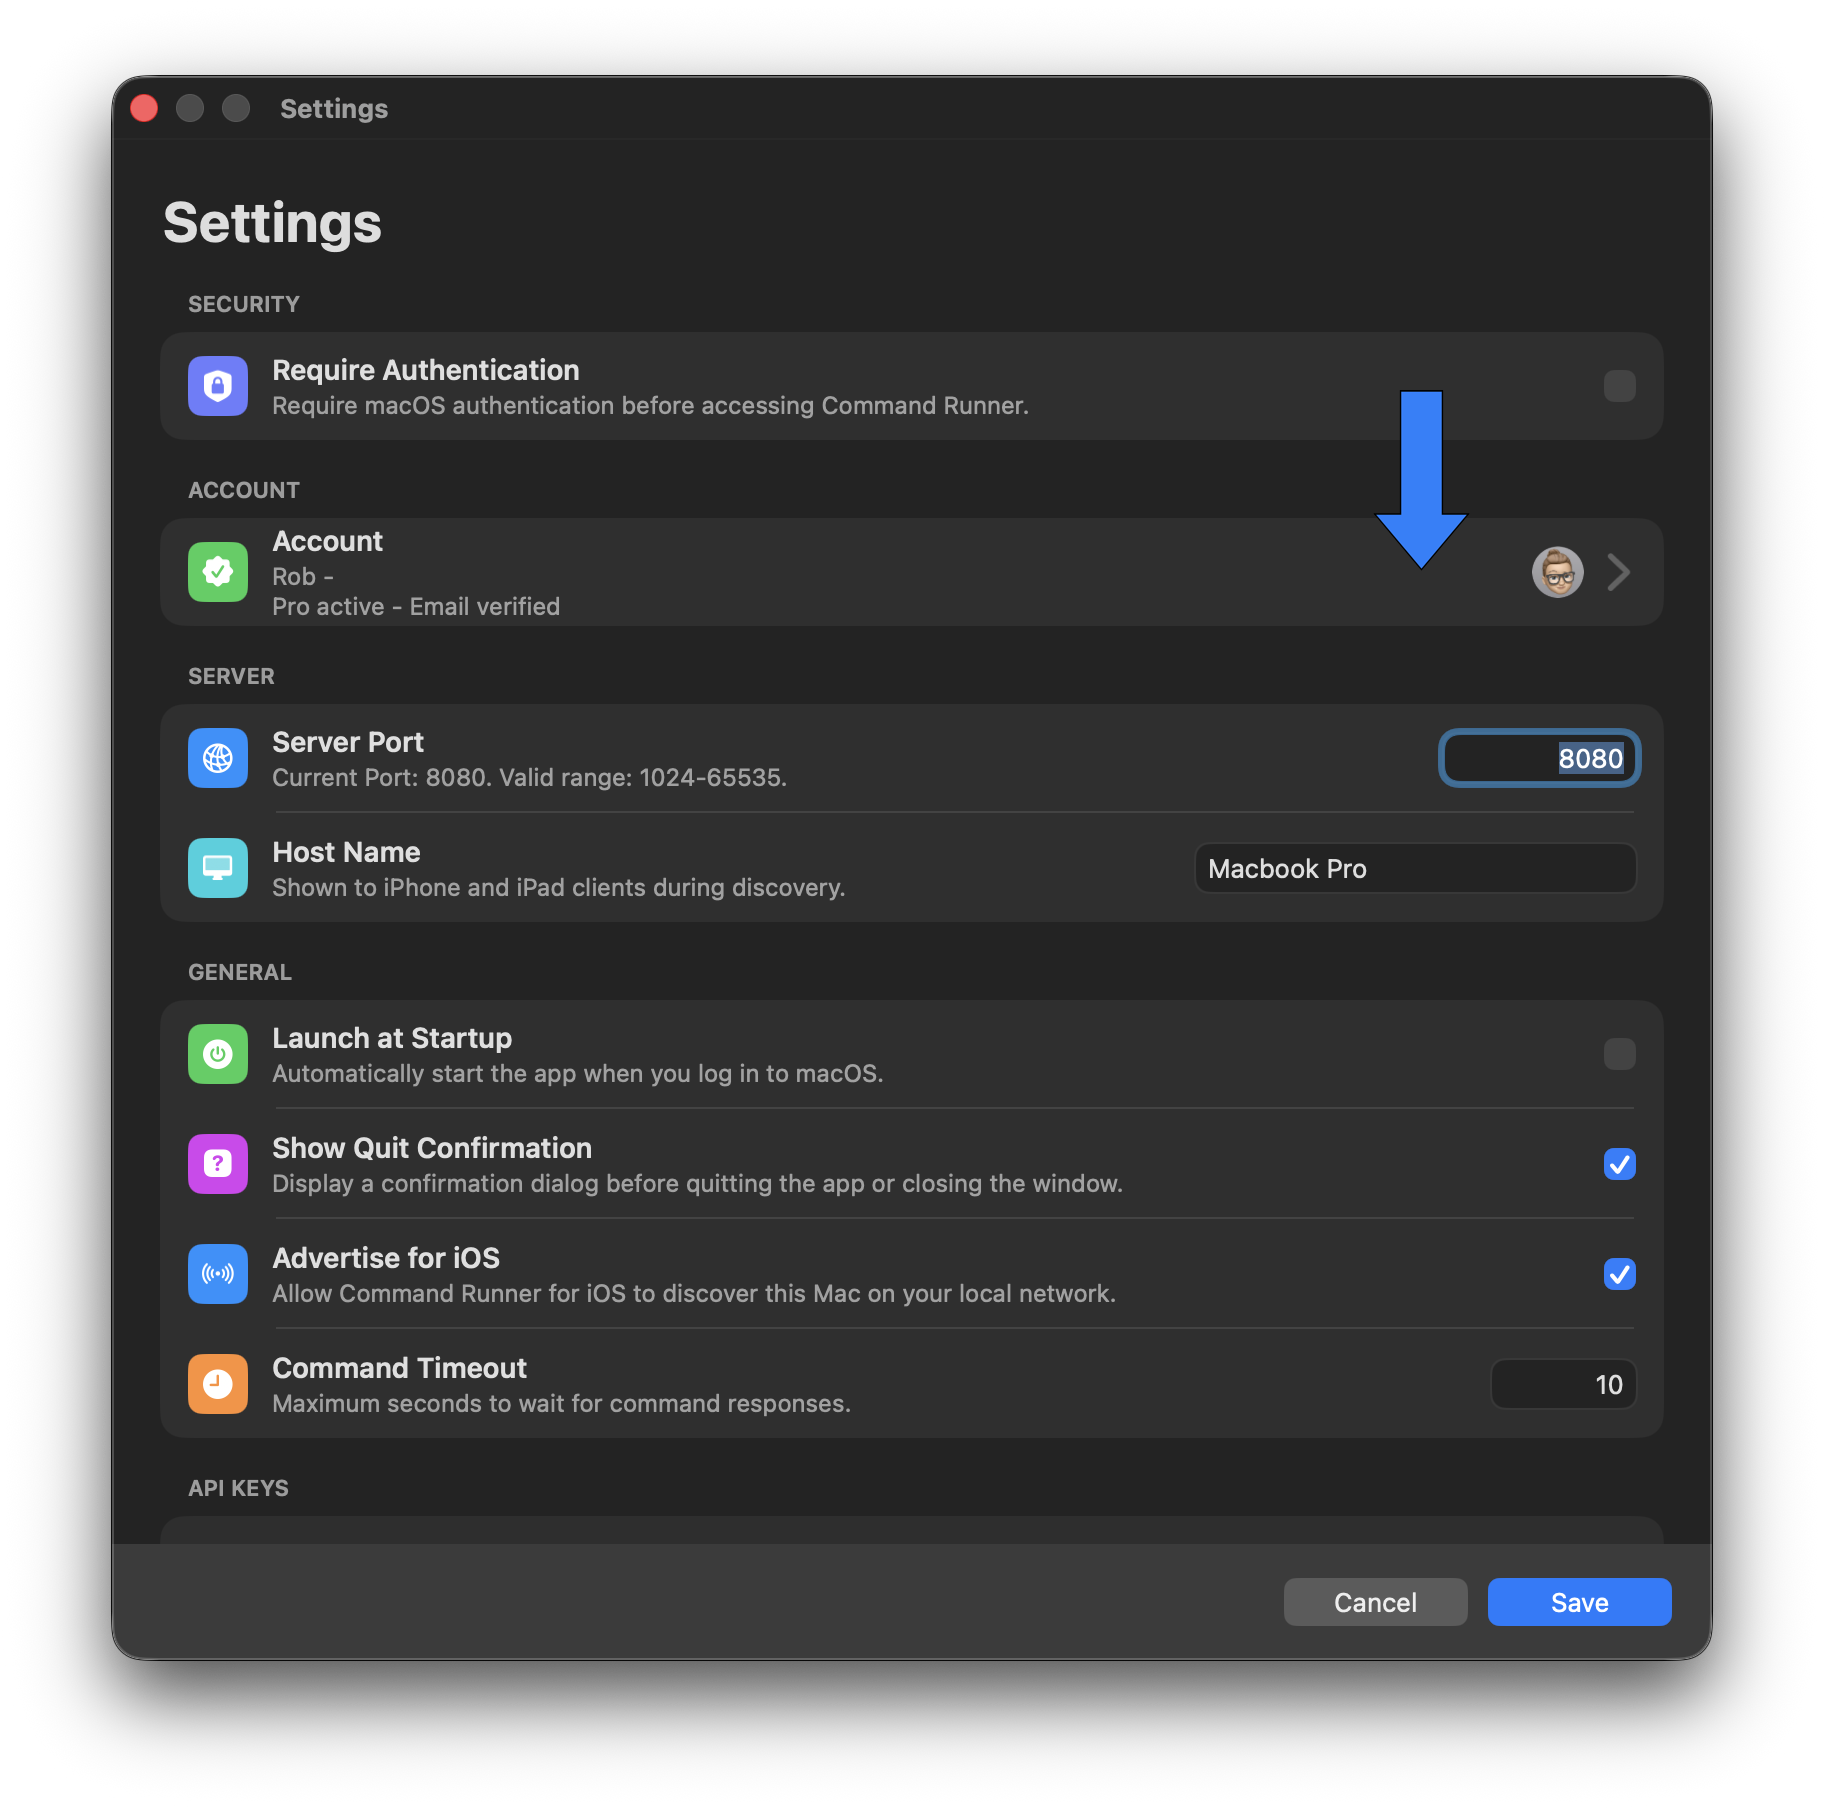Screen dimensions: 1824x1808
Task: Click the Command Timeout clock icon
Action: 218,1384
